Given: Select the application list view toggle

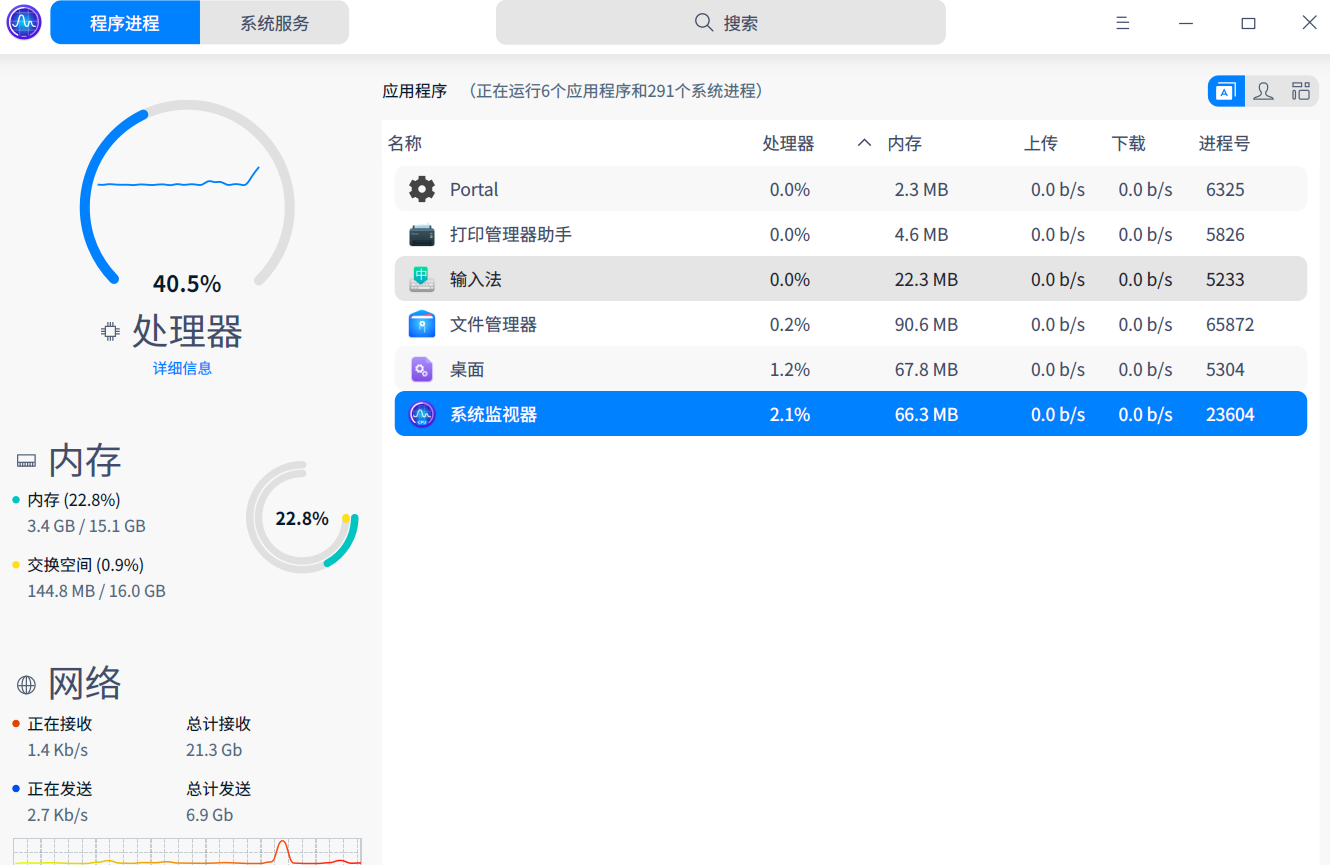Looking at the screenshot, I should (x=1225, y=90).
